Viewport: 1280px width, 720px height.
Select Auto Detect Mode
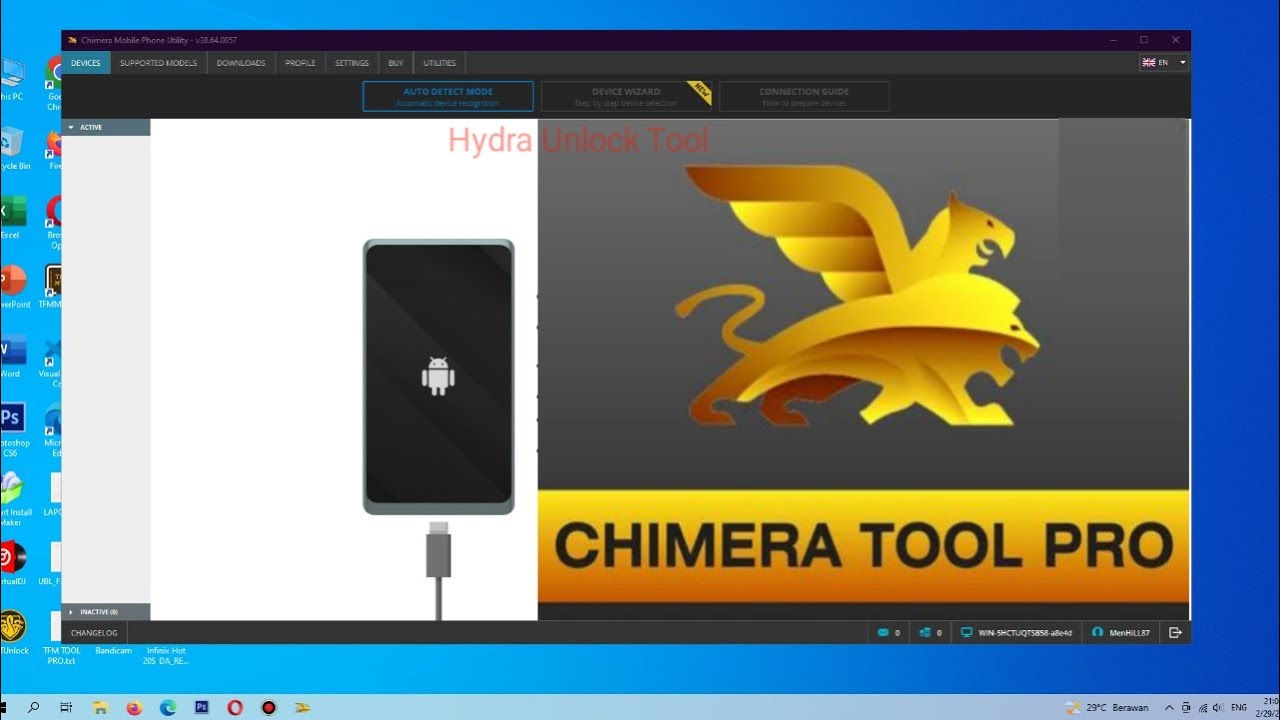(x=448, y=96)
